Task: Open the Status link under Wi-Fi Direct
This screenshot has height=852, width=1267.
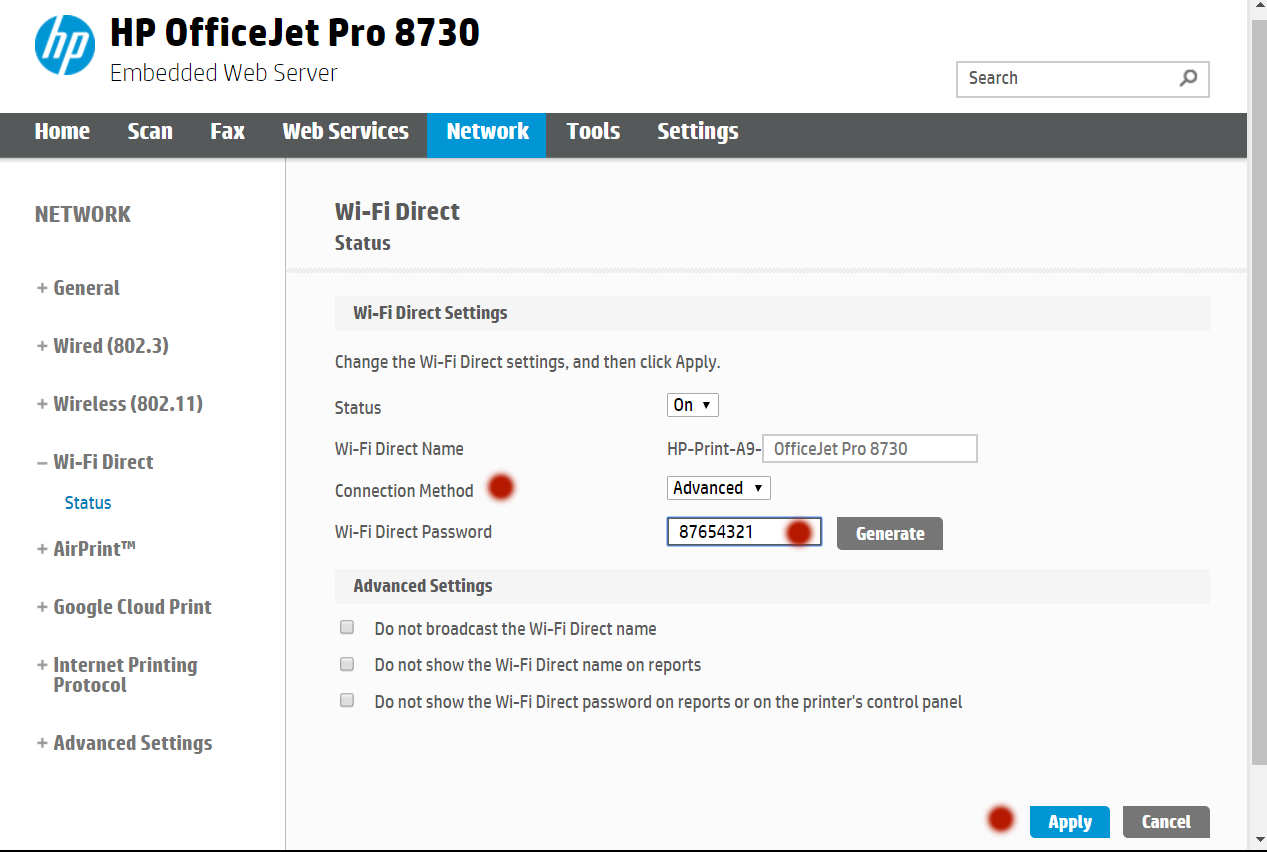Action: (88, 503)
